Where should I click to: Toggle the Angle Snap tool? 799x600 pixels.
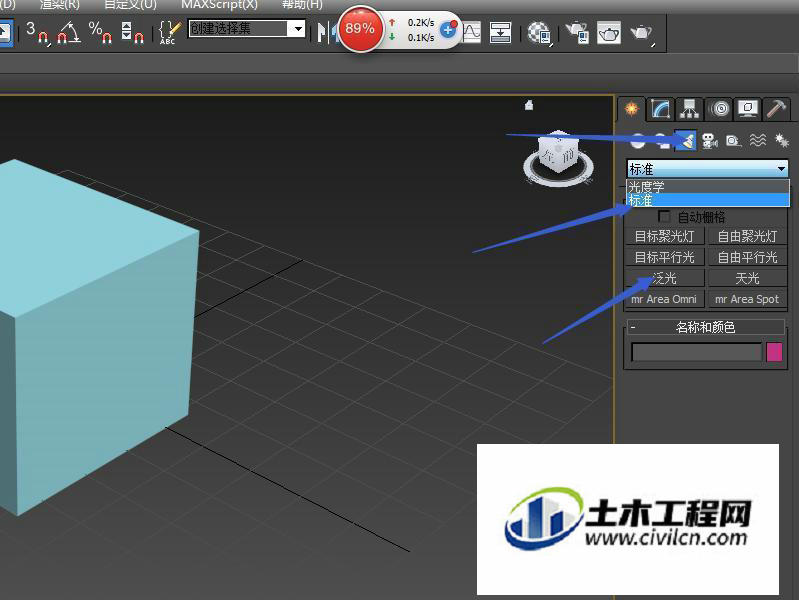(68, 33)
